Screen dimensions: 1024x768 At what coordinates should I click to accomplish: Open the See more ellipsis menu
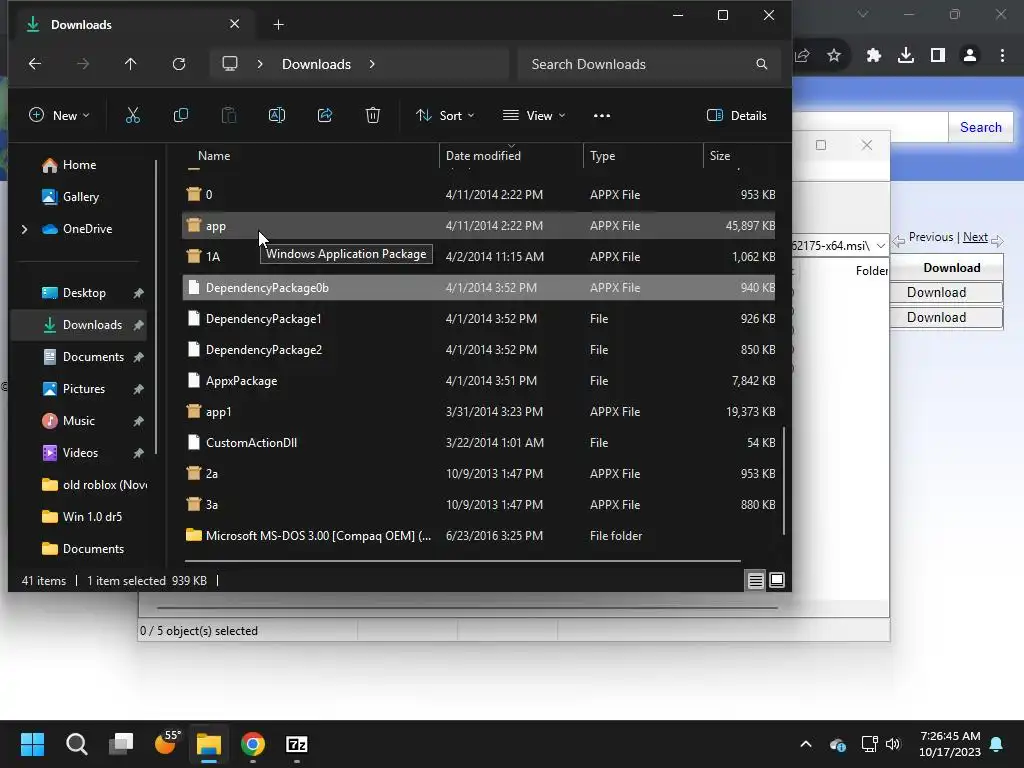601,116
